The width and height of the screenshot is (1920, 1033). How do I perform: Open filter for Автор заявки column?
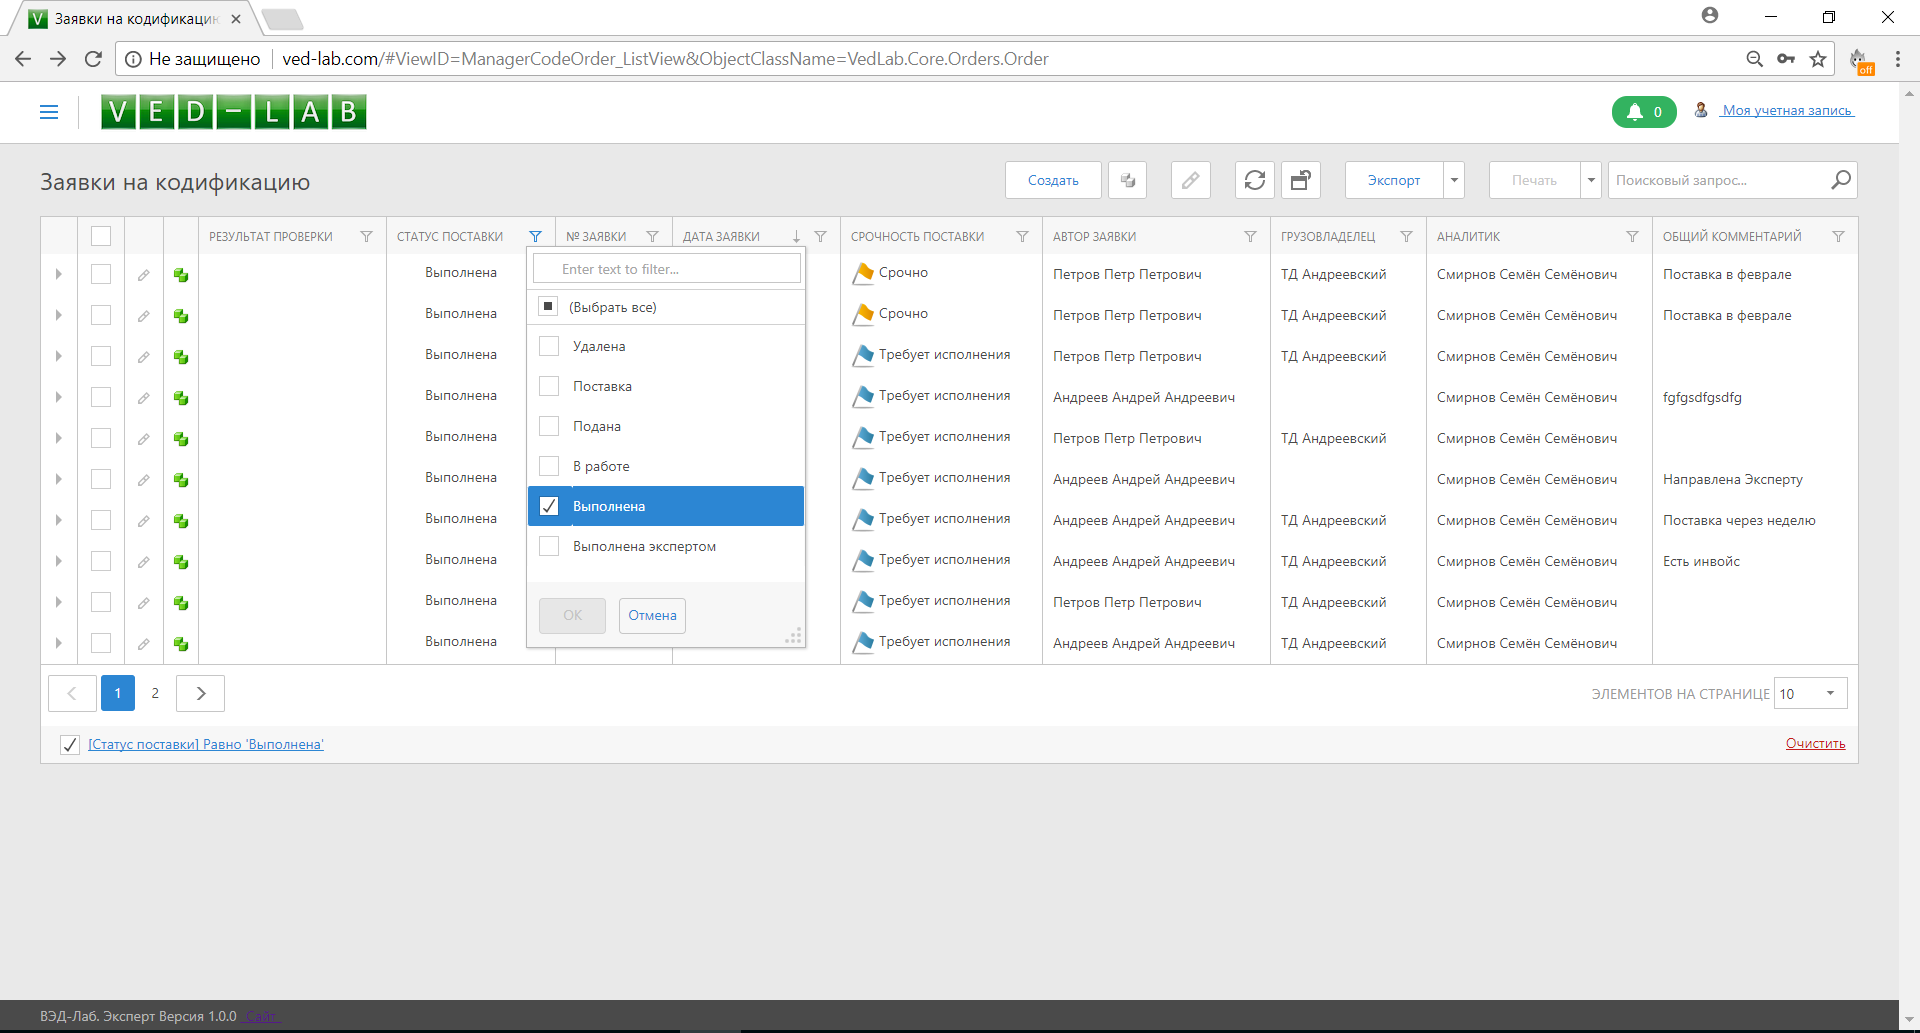pos(1251,237)
